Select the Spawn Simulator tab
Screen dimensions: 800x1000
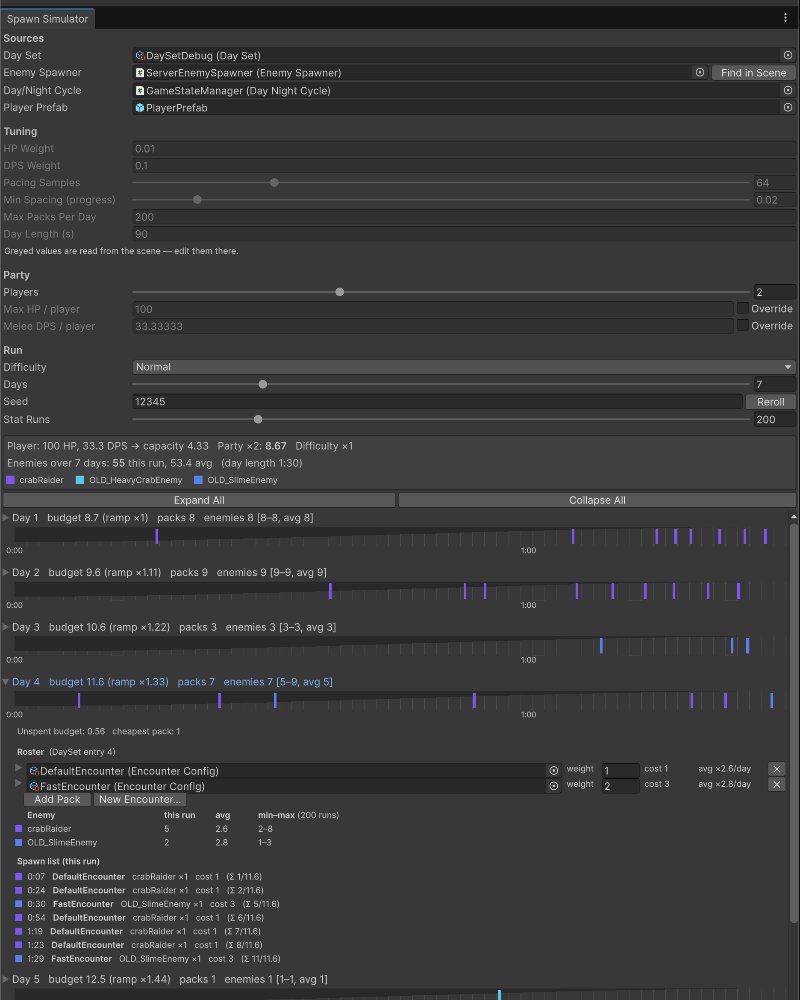(48, 19)
